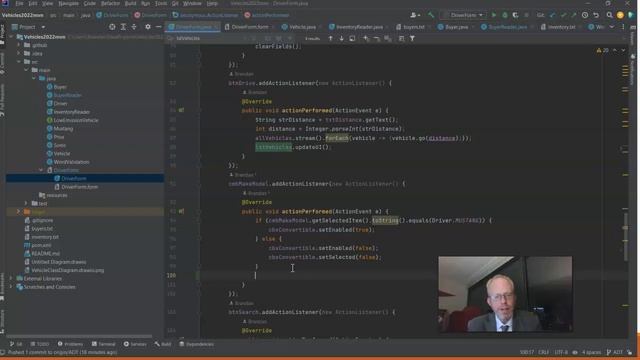The height and width of the screenshot is (360, 640).
Task: Click the locate/select opened file target icon
Action: pyautogui.click(x=112, y=27)
